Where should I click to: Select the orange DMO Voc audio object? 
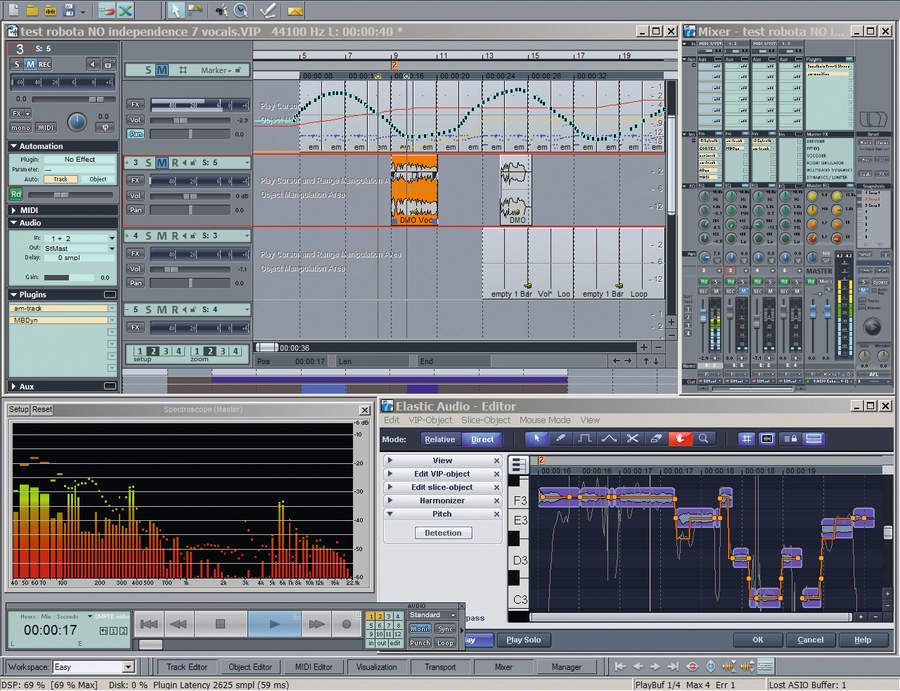pyautogui.click(x=414, y=189)
